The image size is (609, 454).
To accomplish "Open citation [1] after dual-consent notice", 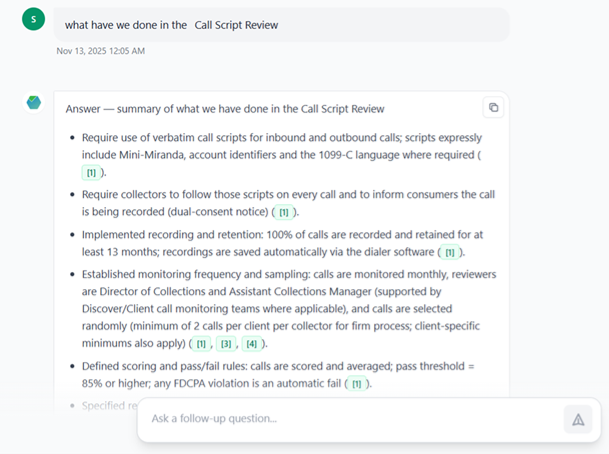I will tap(283, 213).
